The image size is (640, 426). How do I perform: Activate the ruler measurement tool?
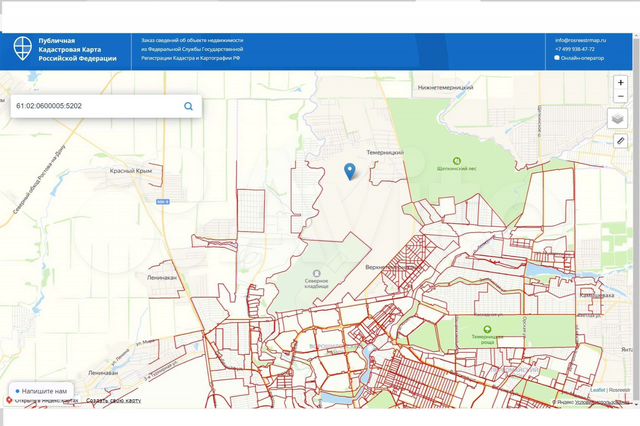tap(620, 141)
